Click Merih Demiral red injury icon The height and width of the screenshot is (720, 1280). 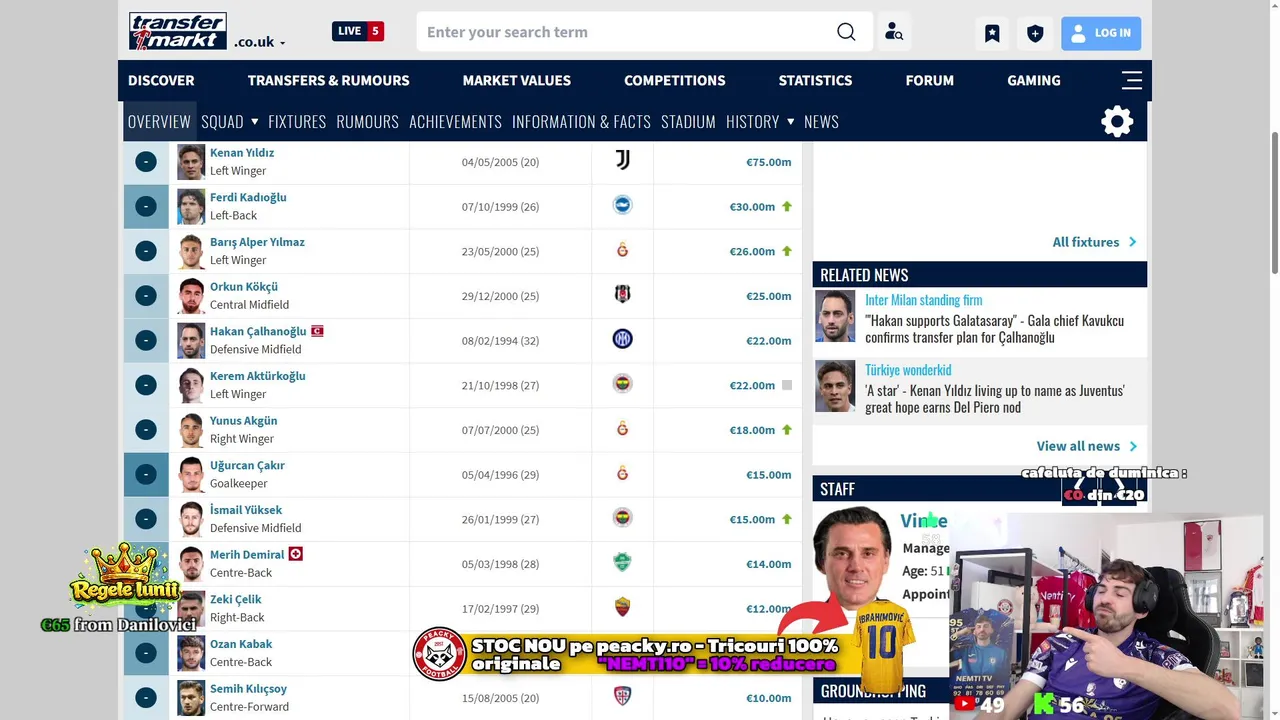295,554
